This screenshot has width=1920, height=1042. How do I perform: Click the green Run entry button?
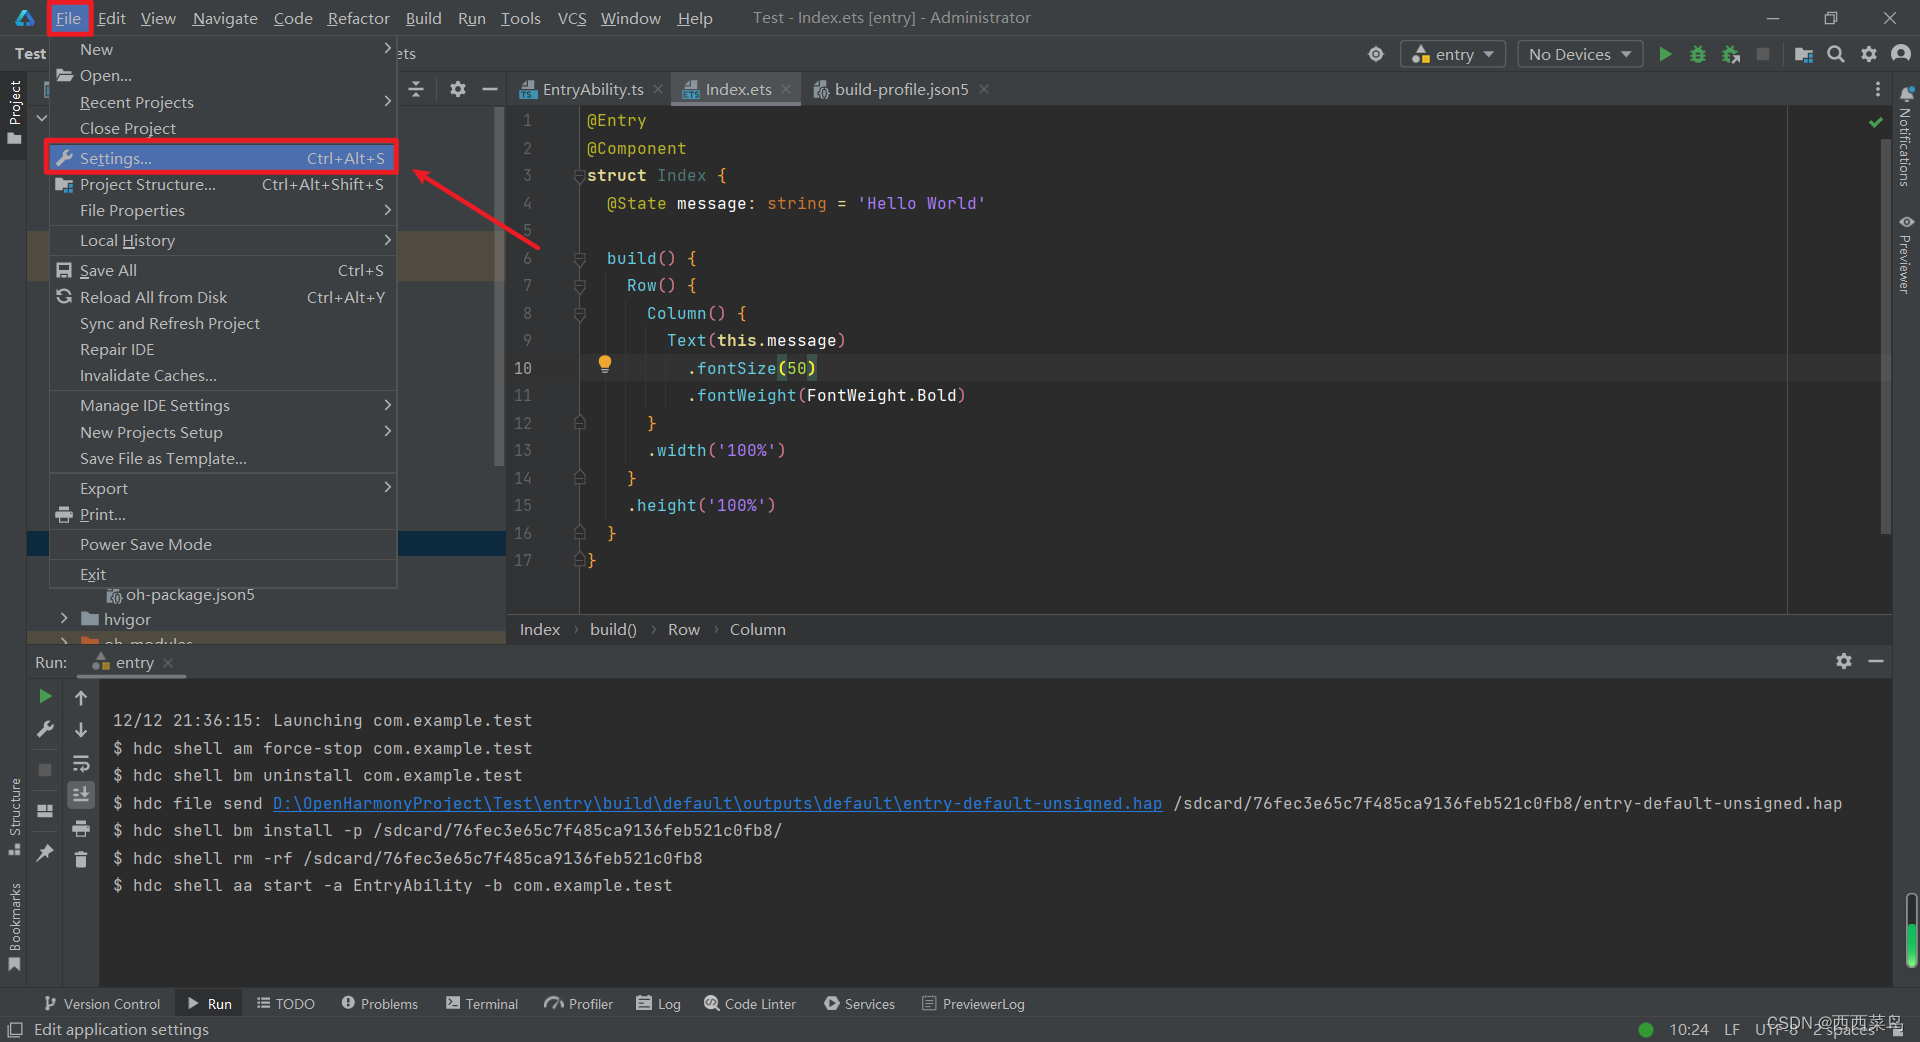[1665, 54]
